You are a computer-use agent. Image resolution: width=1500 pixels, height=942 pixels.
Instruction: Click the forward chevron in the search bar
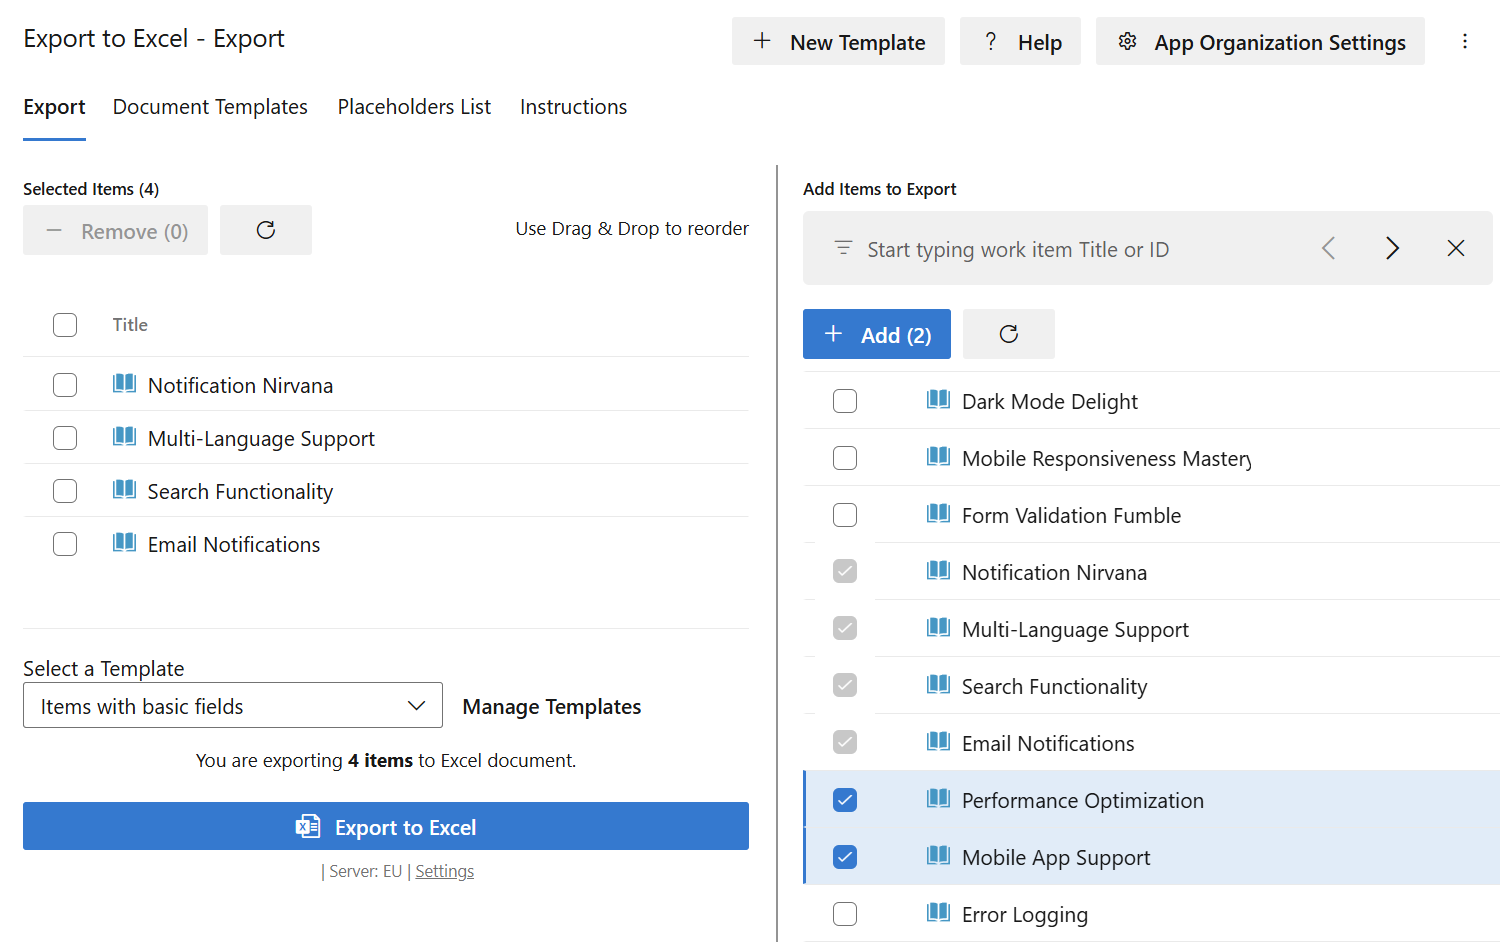pyautogui.click(x=1392, y=248)
